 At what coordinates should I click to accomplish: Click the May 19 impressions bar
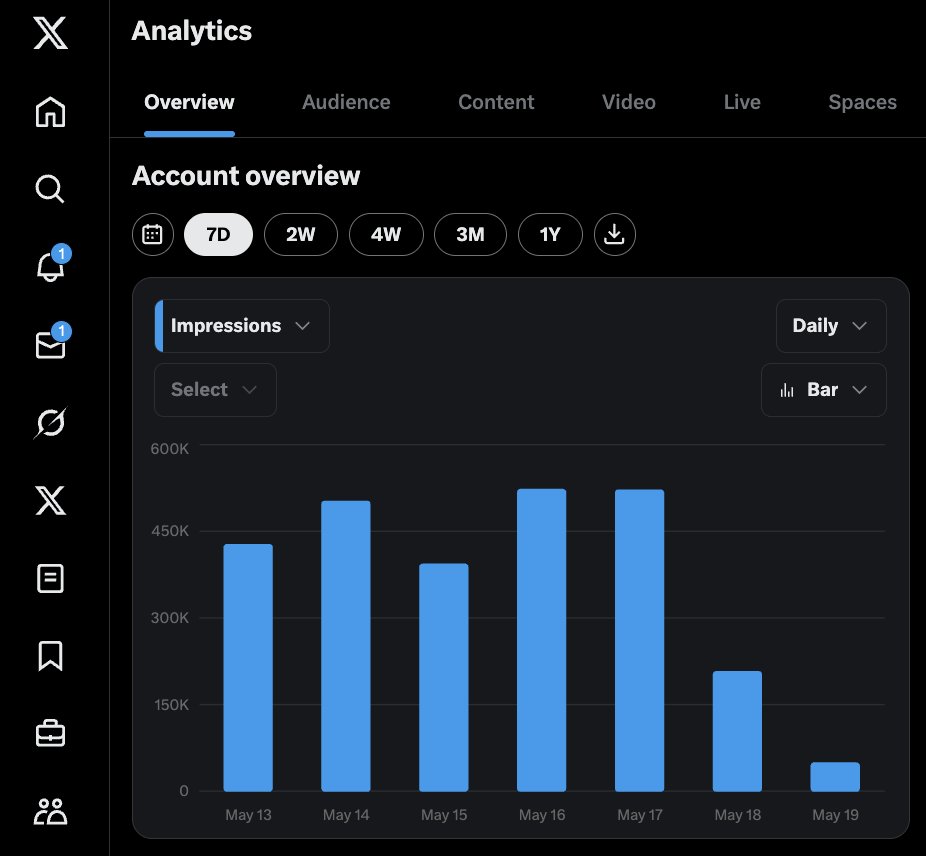pos(835,777)
